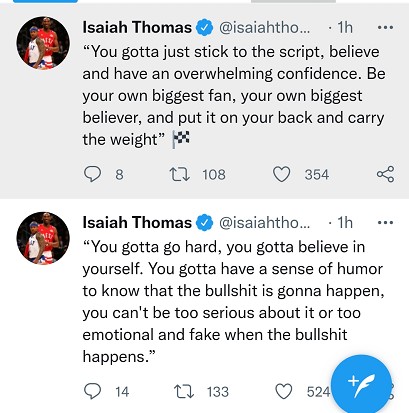This screenshot has width=409, height=413.
Task: Open @isaiahtho... handle on first tweet
Action: pyautogui.click(x=264, y=27)
